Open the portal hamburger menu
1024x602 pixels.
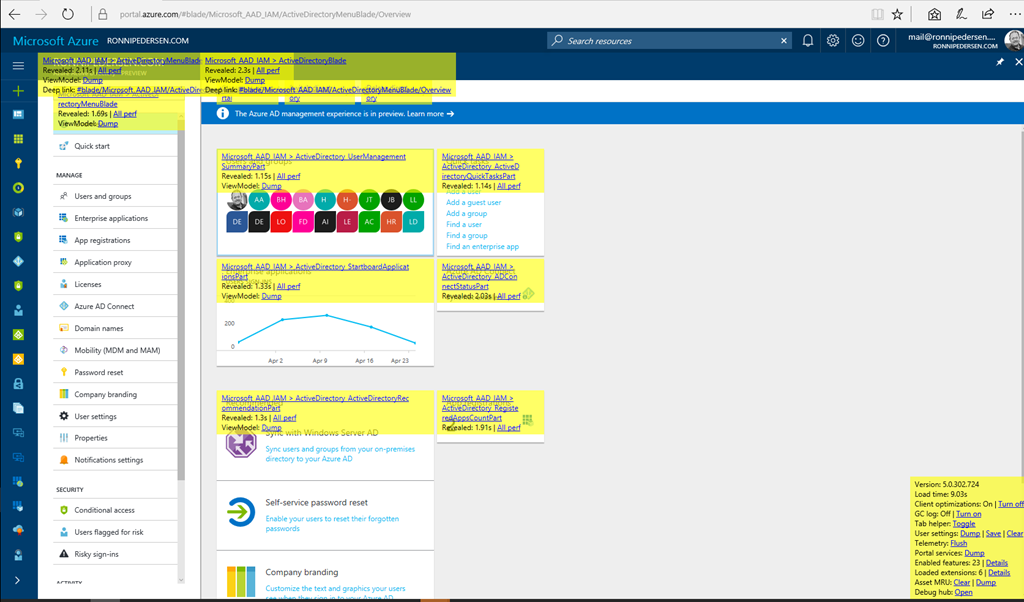(18, 66)
